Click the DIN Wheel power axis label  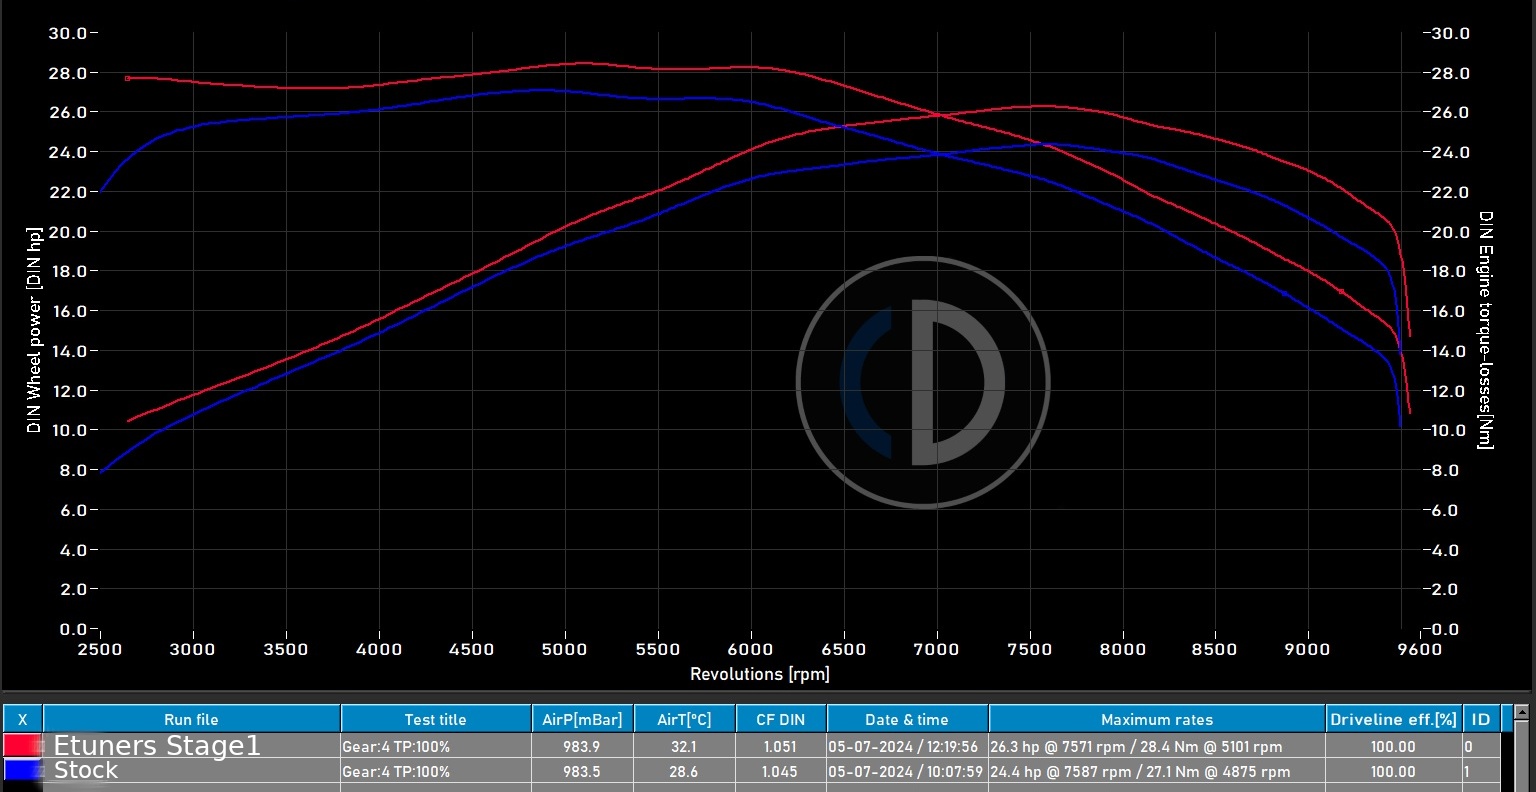coord(34,330)
